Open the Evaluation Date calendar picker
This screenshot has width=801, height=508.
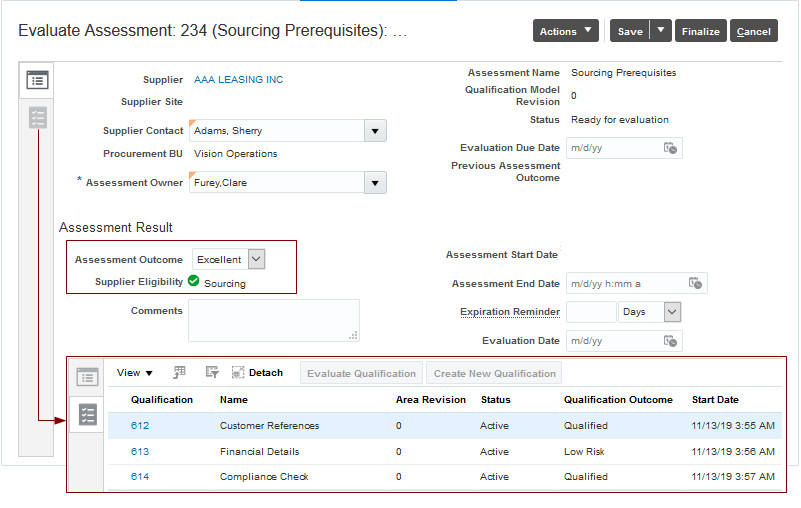pyautogui.click(x=671, y=341)
